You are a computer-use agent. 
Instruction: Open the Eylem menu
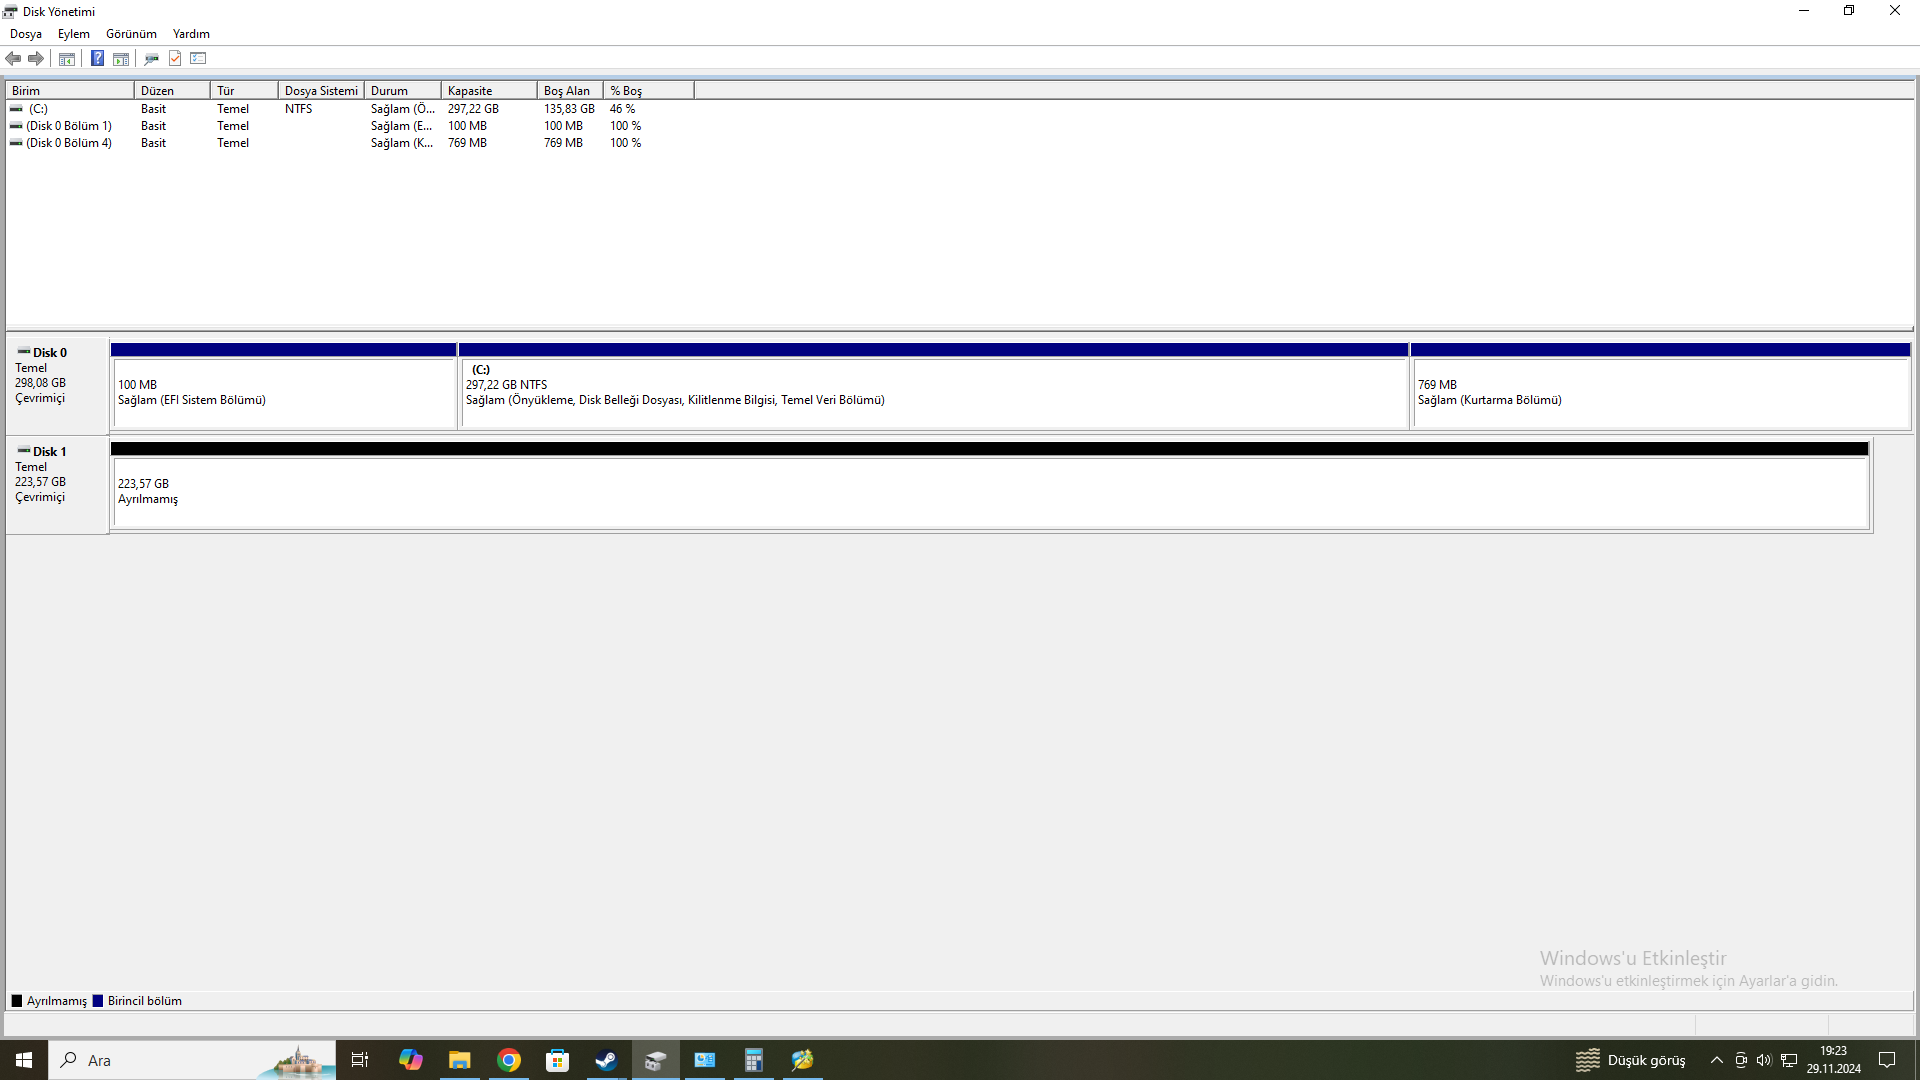click(73, 34)
